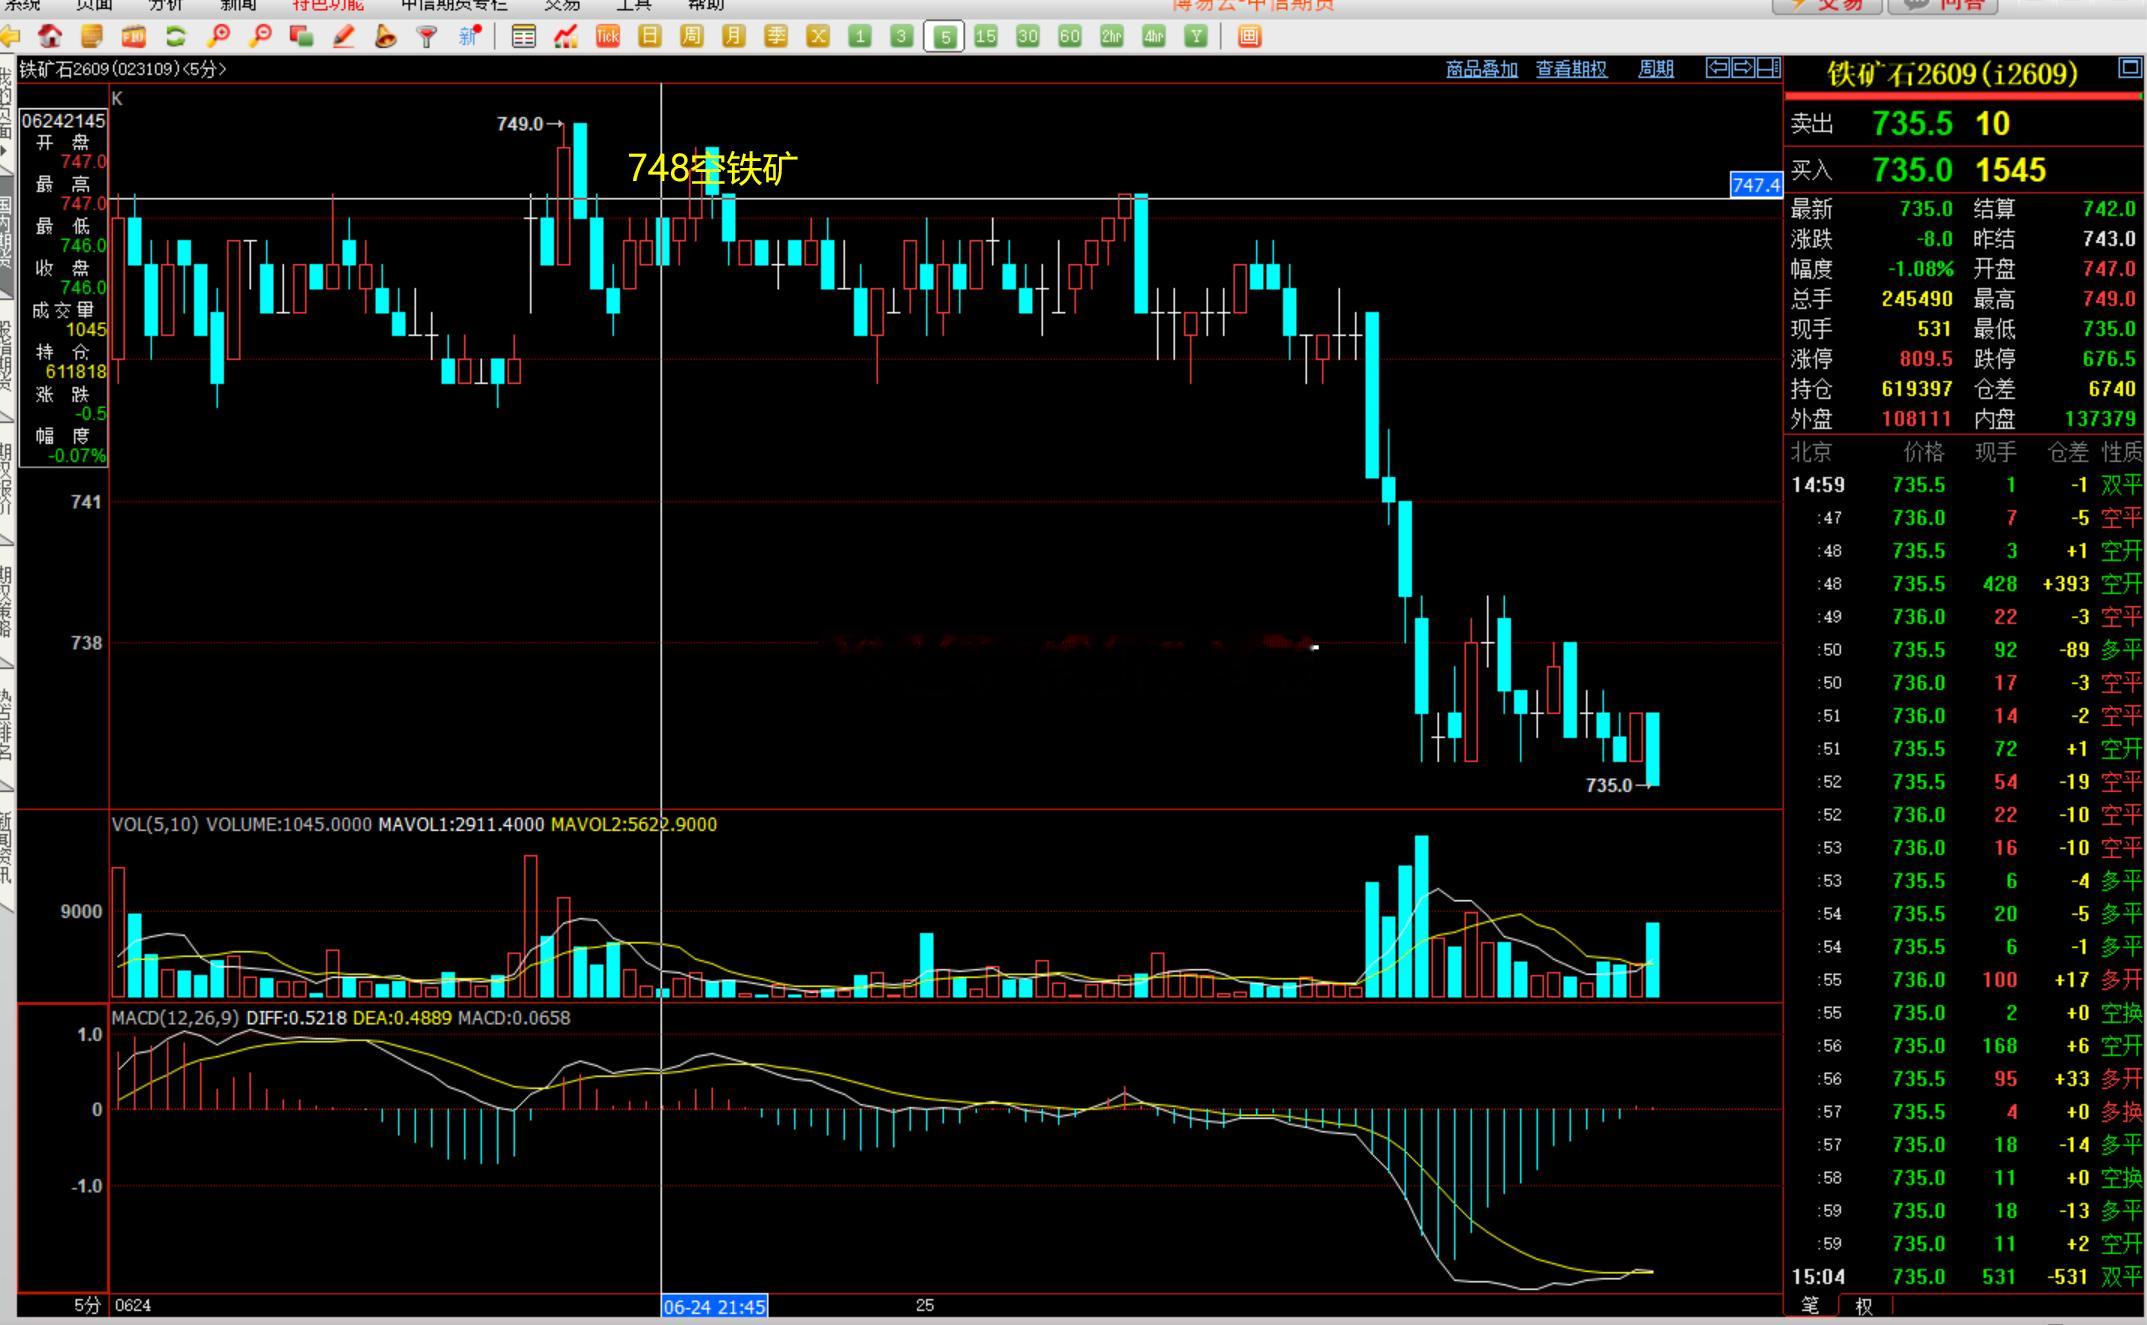
Task: Click the 问答 button at top right
Action: (1943, 6)
